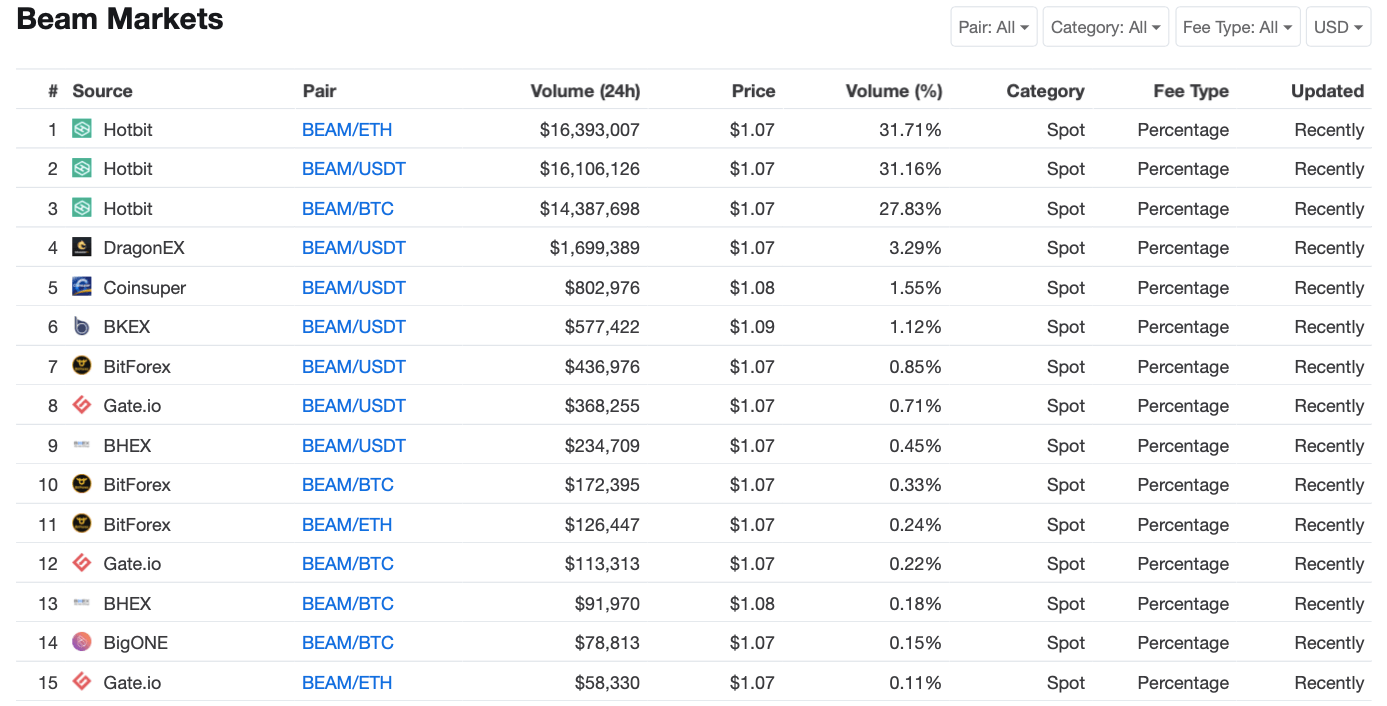Open Gate.io BEAM/ETH pair in row 15

click(x=347, y=683)
